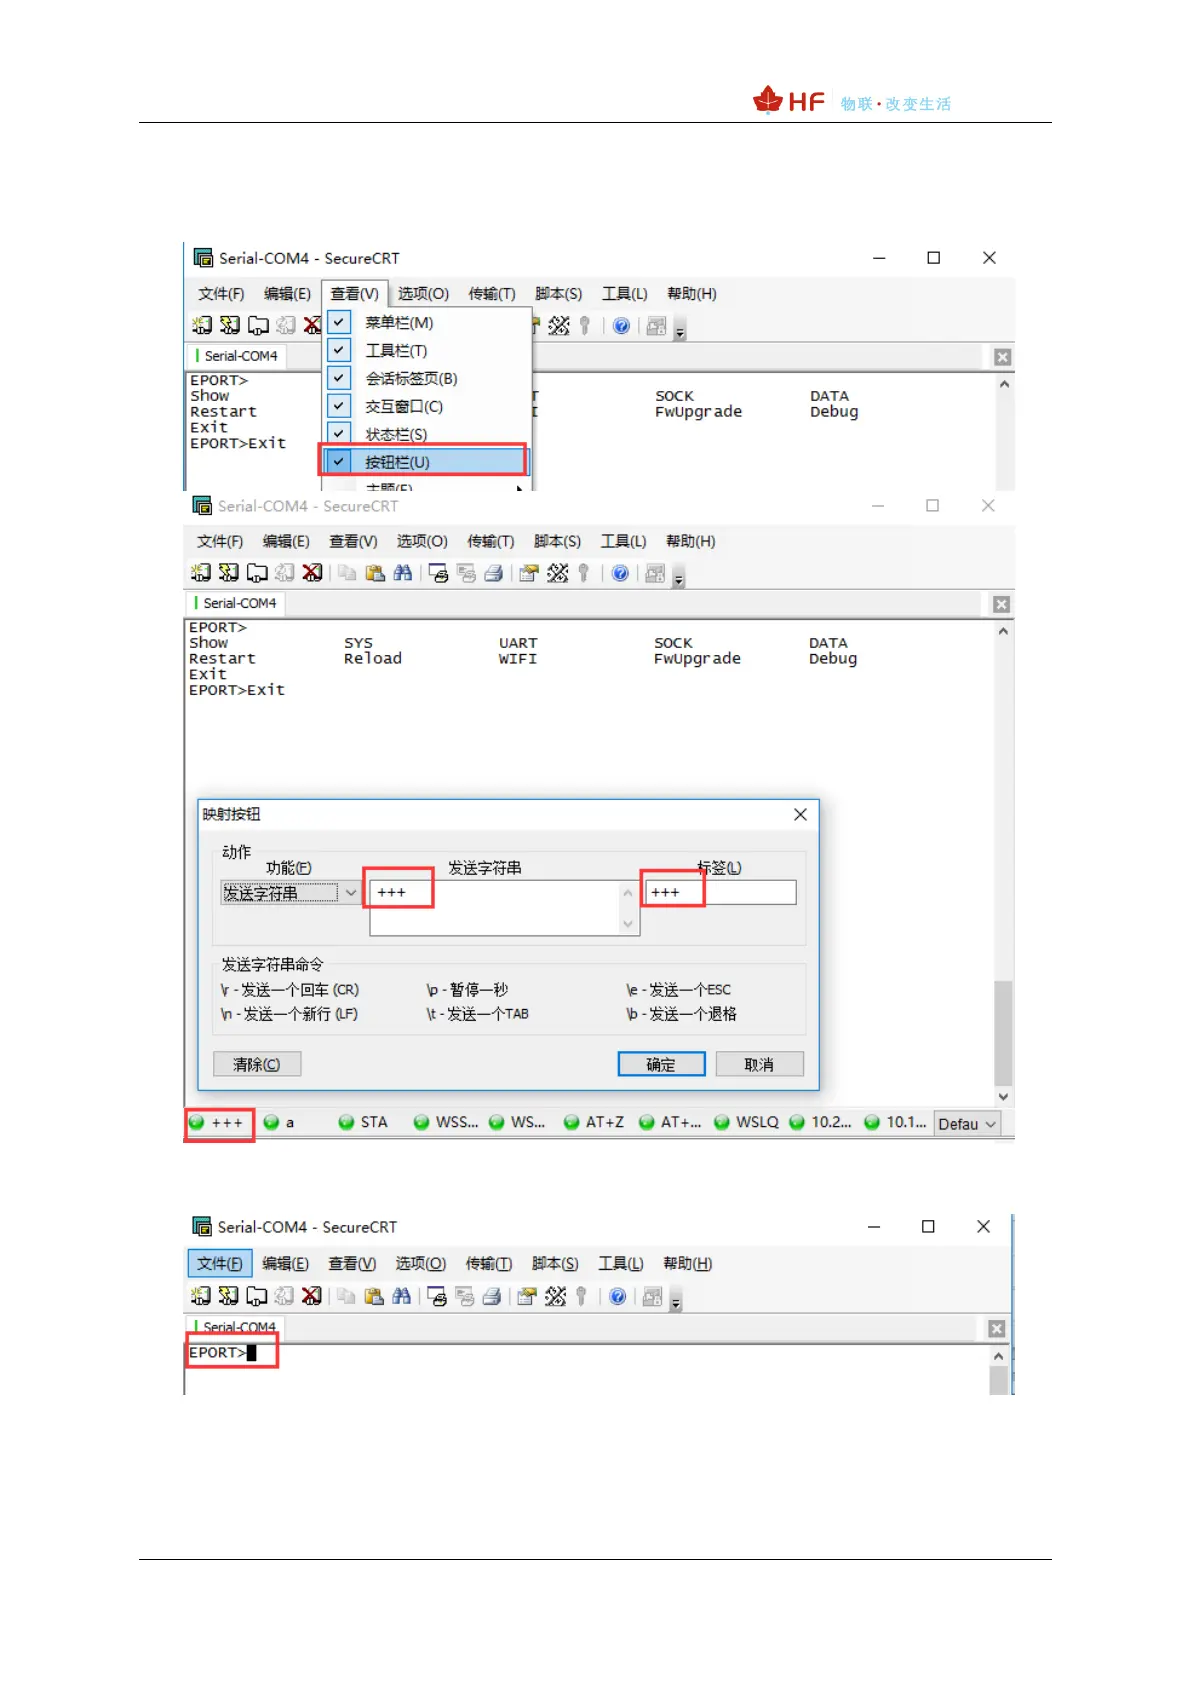Click Connect icon in the 映射按钮 dialog window toolbar
Screen dimensions: 1191x1684
click(x=201, y=573)
